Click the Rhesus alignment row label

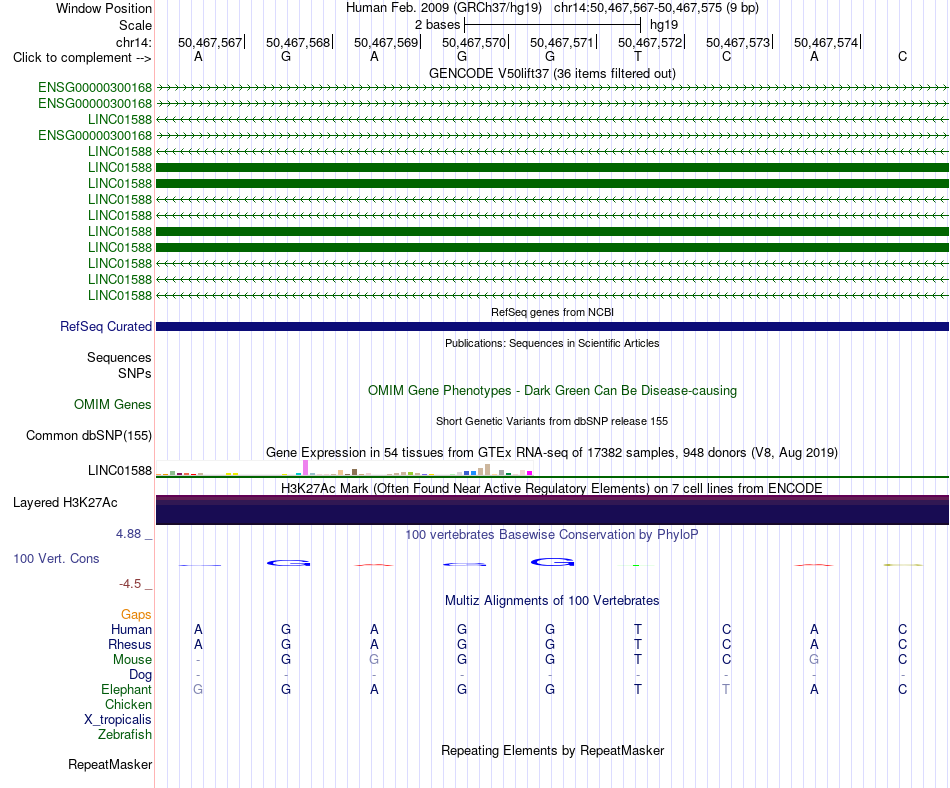tap(130, 644)
